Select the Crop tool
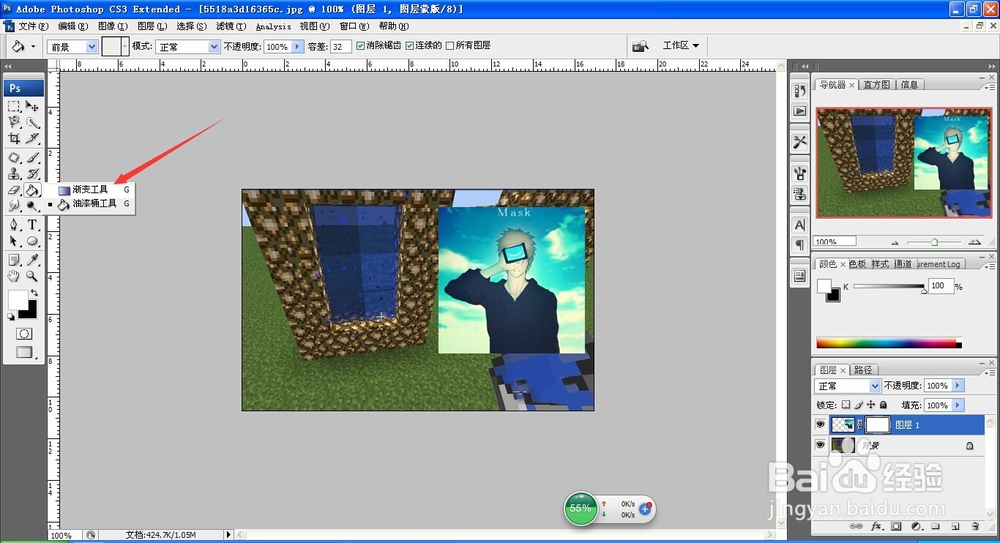 click(14, 138)
